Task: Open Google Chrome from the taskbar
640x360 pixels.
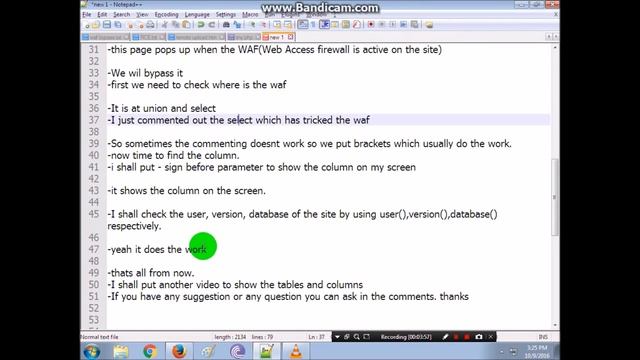Action: (x=150, y=351)
